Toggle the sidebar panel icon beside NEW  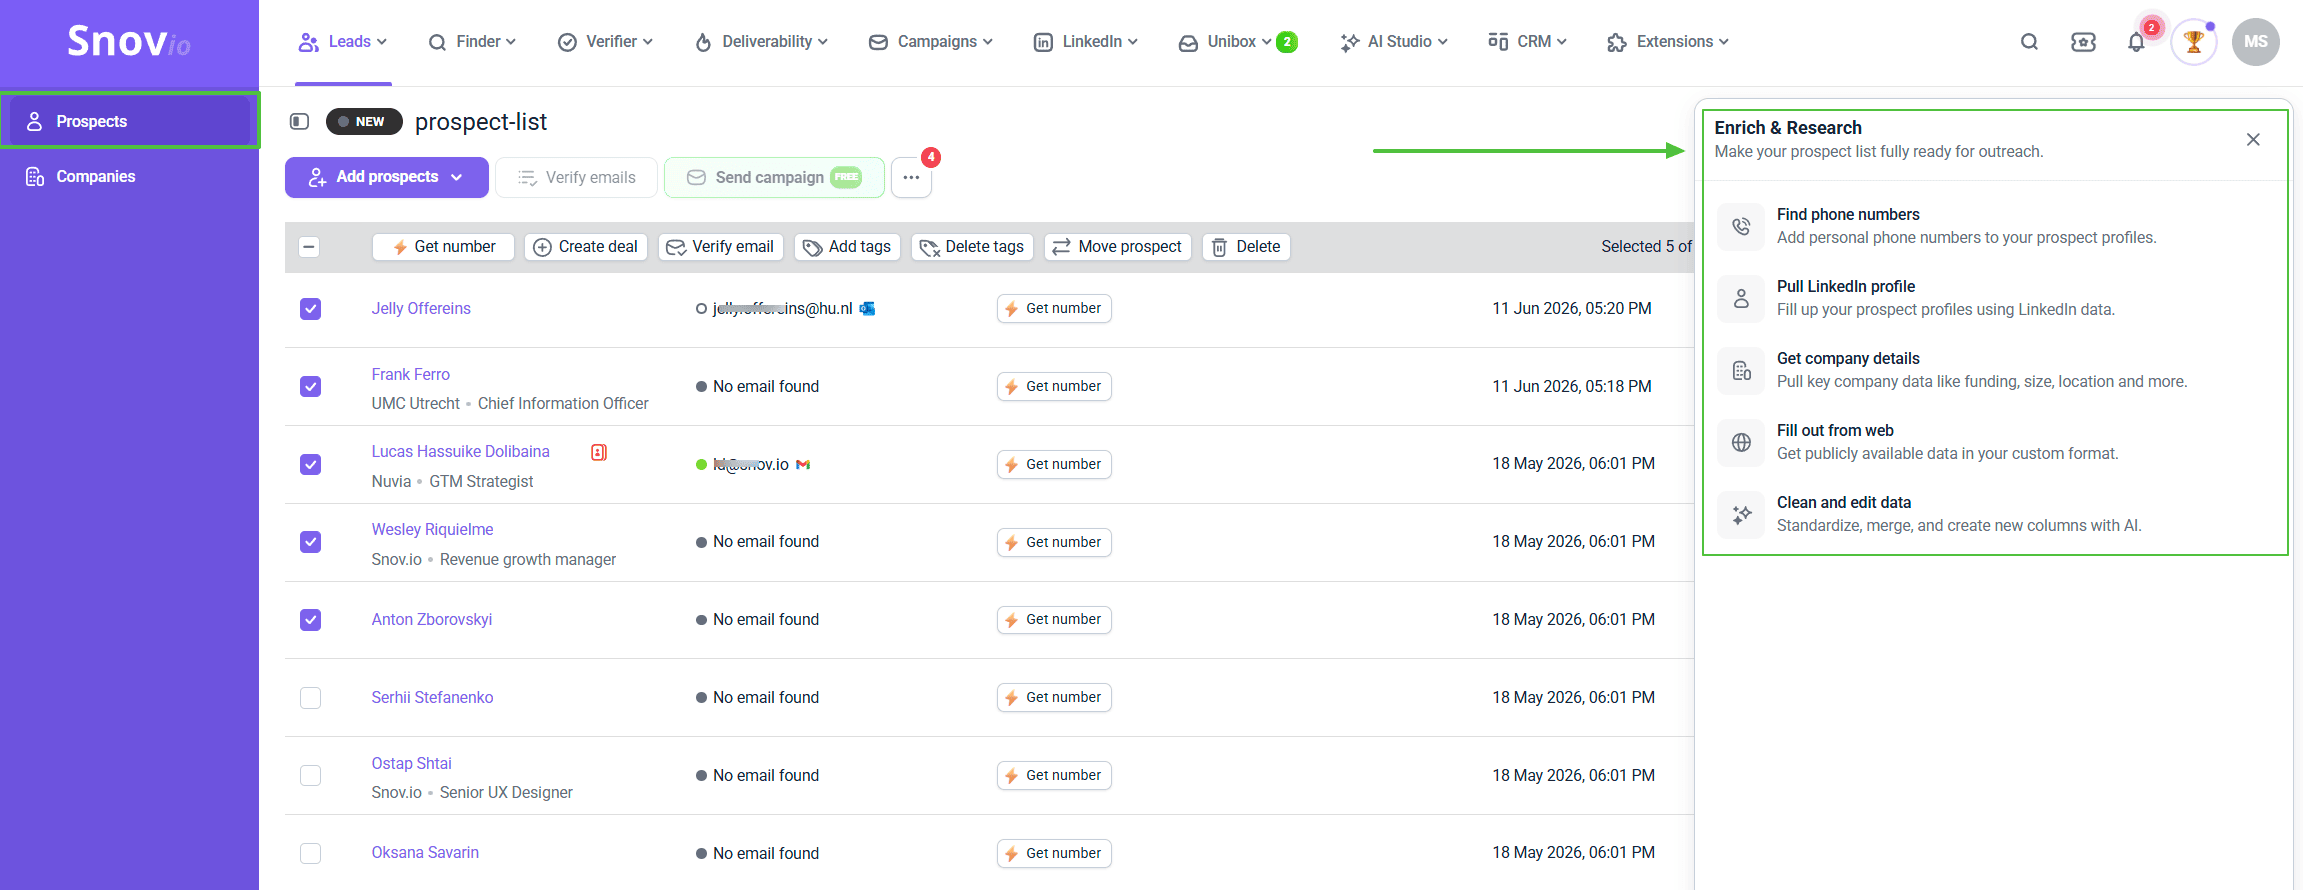point(299,121)
